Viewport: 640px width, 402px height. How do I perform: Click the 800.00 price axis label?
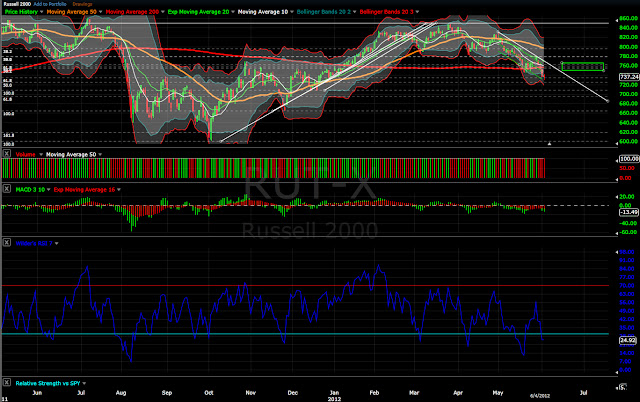point(629,47)
